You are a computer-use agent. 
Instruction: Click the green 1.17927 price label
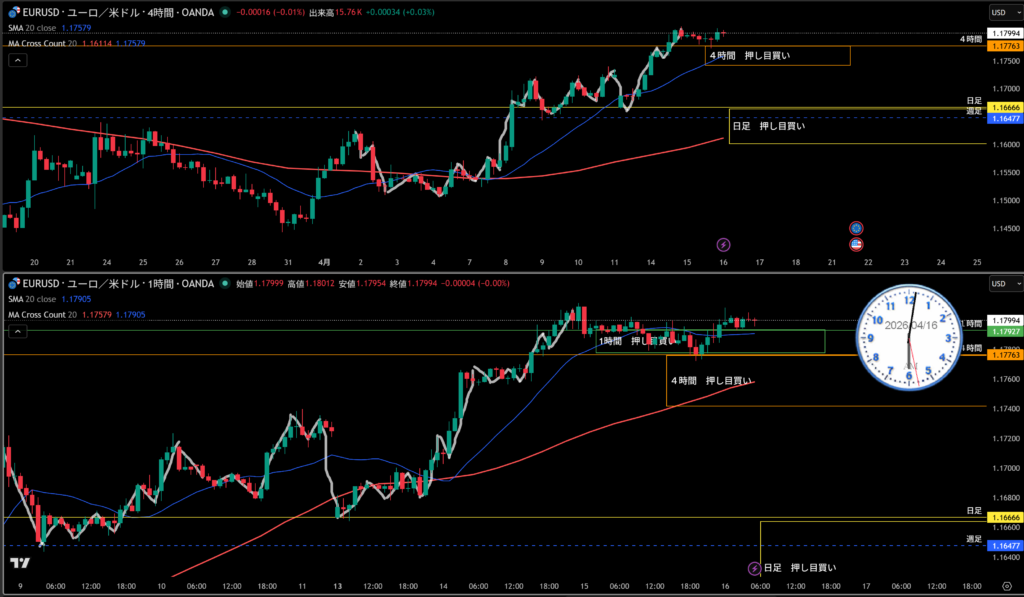pyautogui.click(x=1004, y=330)
